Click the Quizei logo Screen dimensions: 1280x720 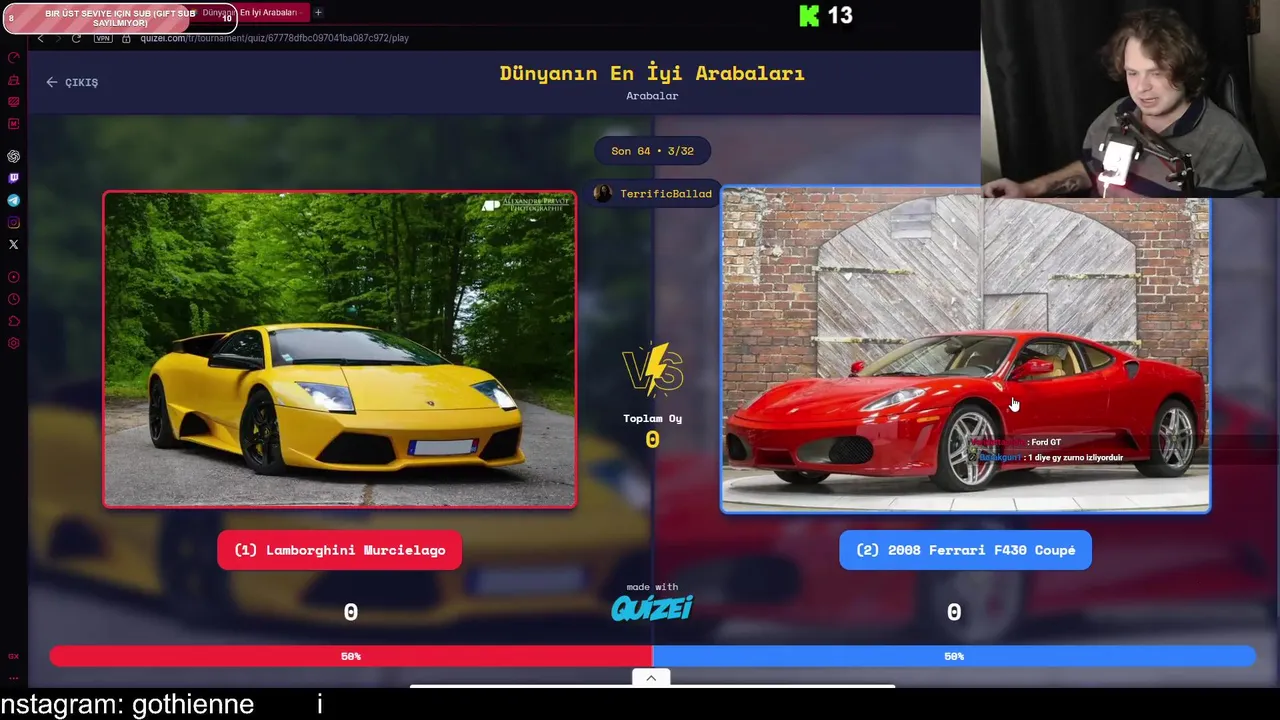point(652,608)
